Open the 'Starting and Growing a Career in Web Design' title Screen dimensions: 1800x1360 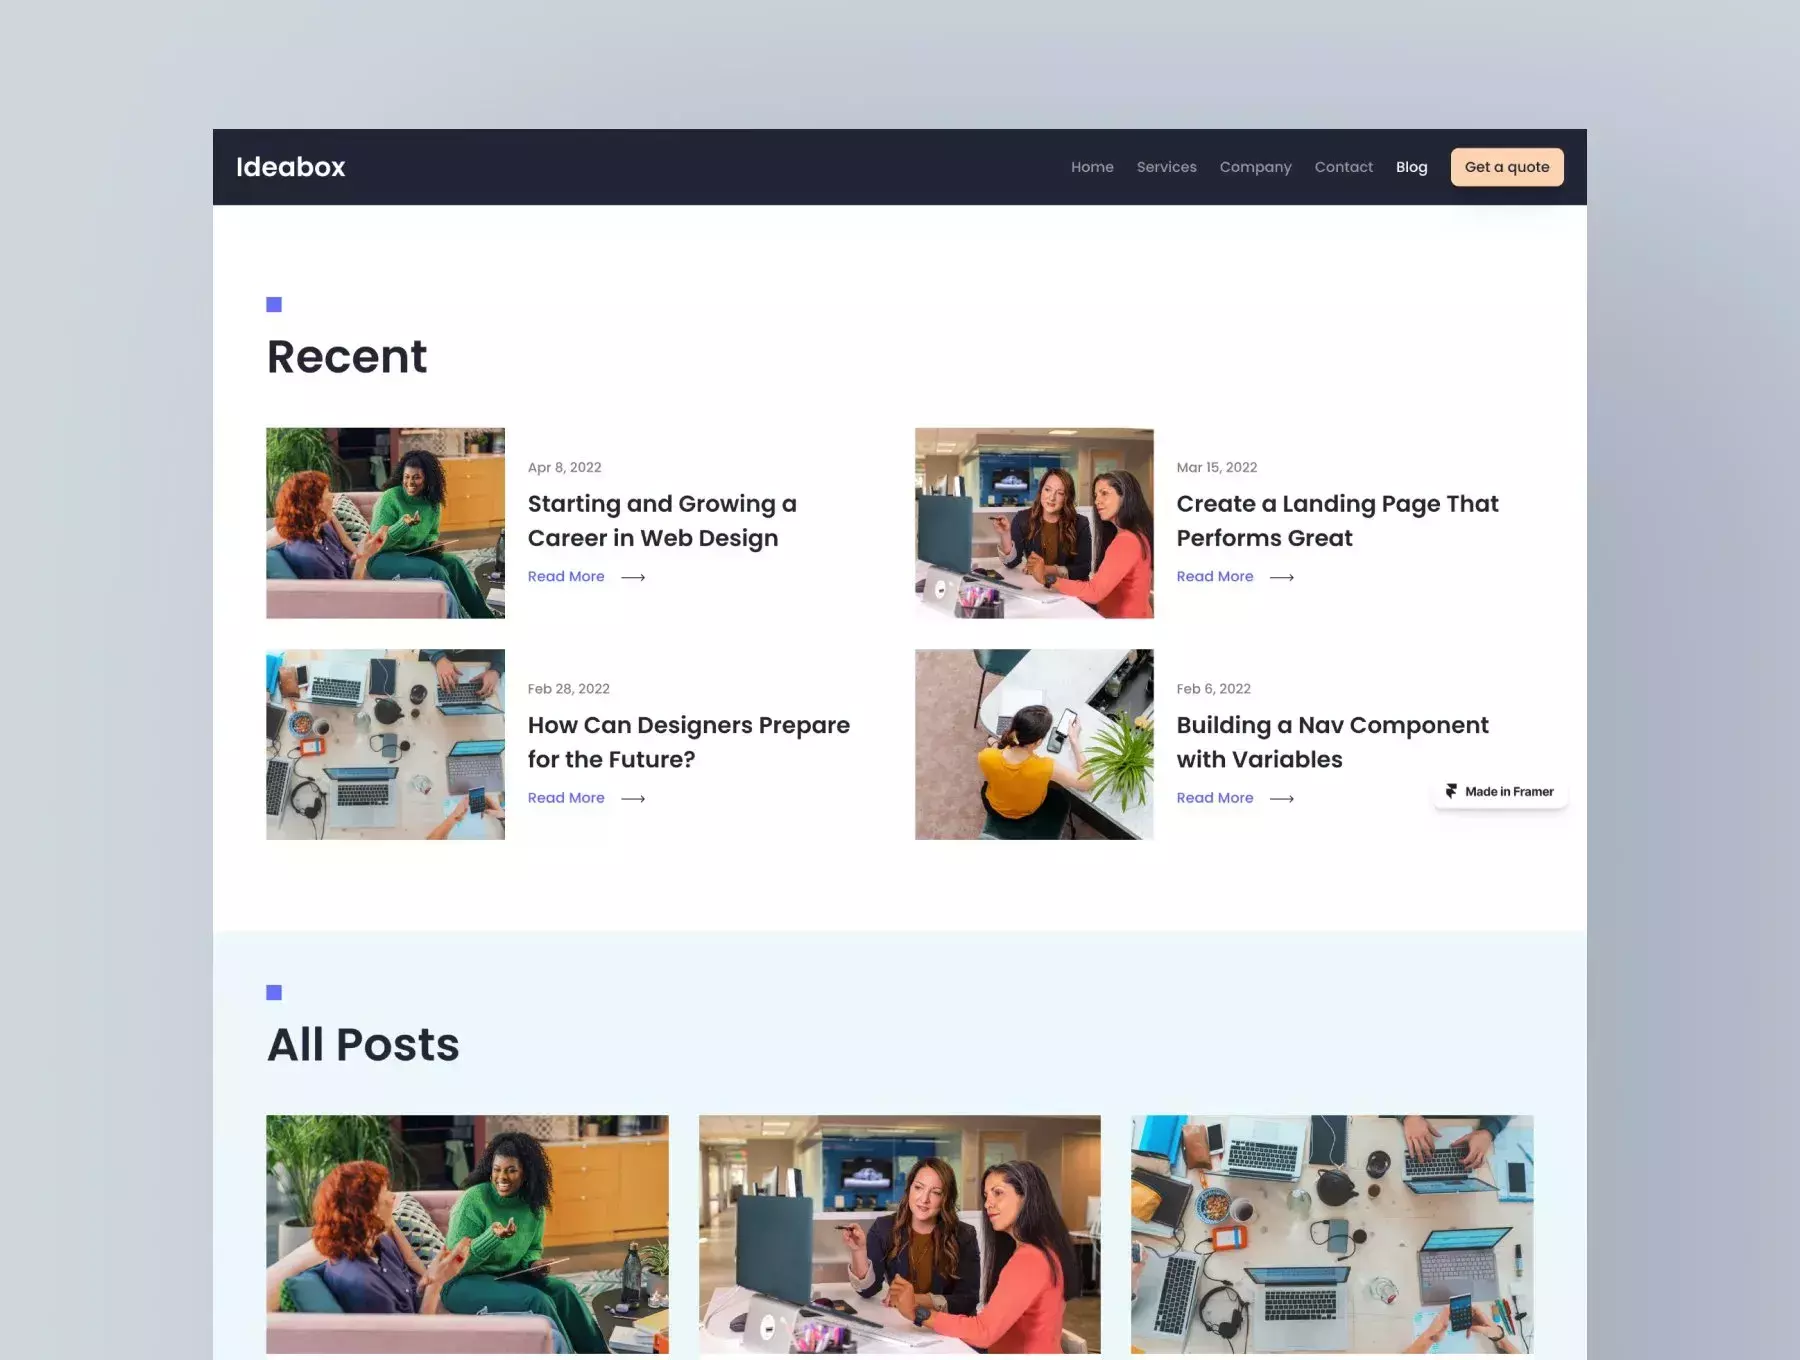click(x=662, y=521)
